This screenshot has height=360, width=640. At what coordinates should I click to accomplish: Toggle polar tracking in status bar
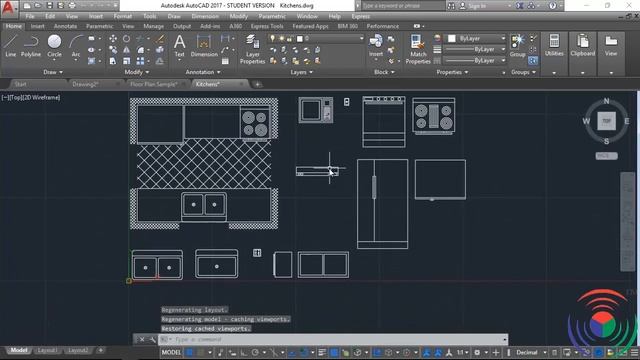(255, 352)
